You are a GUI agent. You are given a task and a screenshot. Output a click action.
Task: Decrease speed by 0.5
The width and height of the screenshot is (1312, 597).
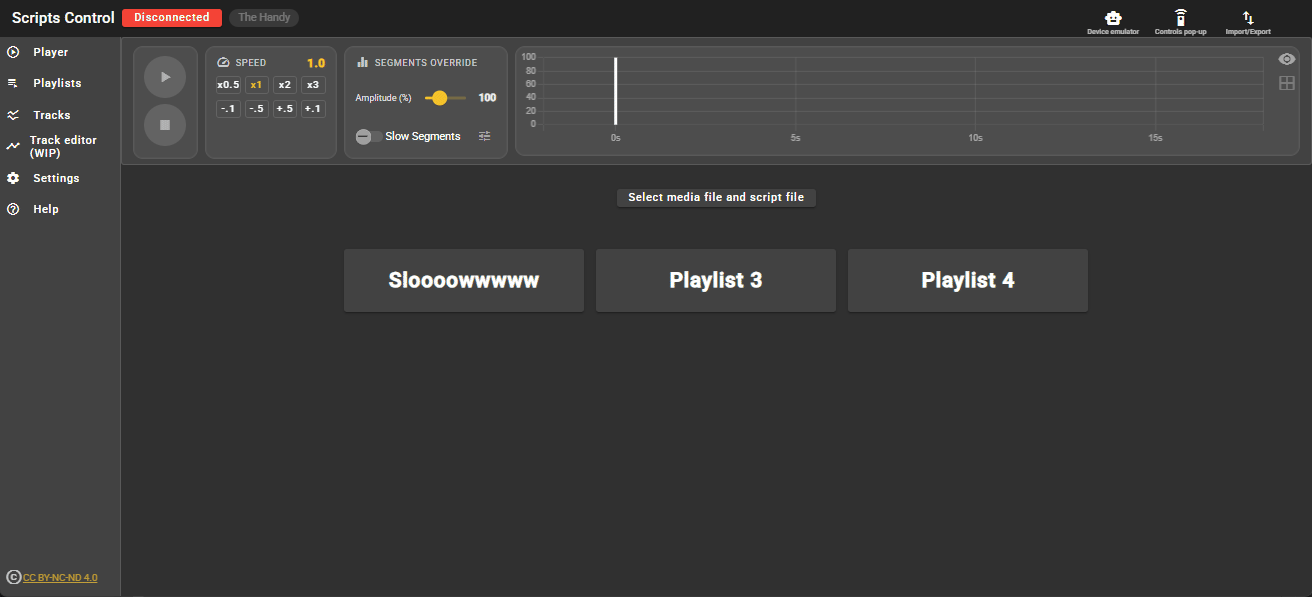pos(256,109)
